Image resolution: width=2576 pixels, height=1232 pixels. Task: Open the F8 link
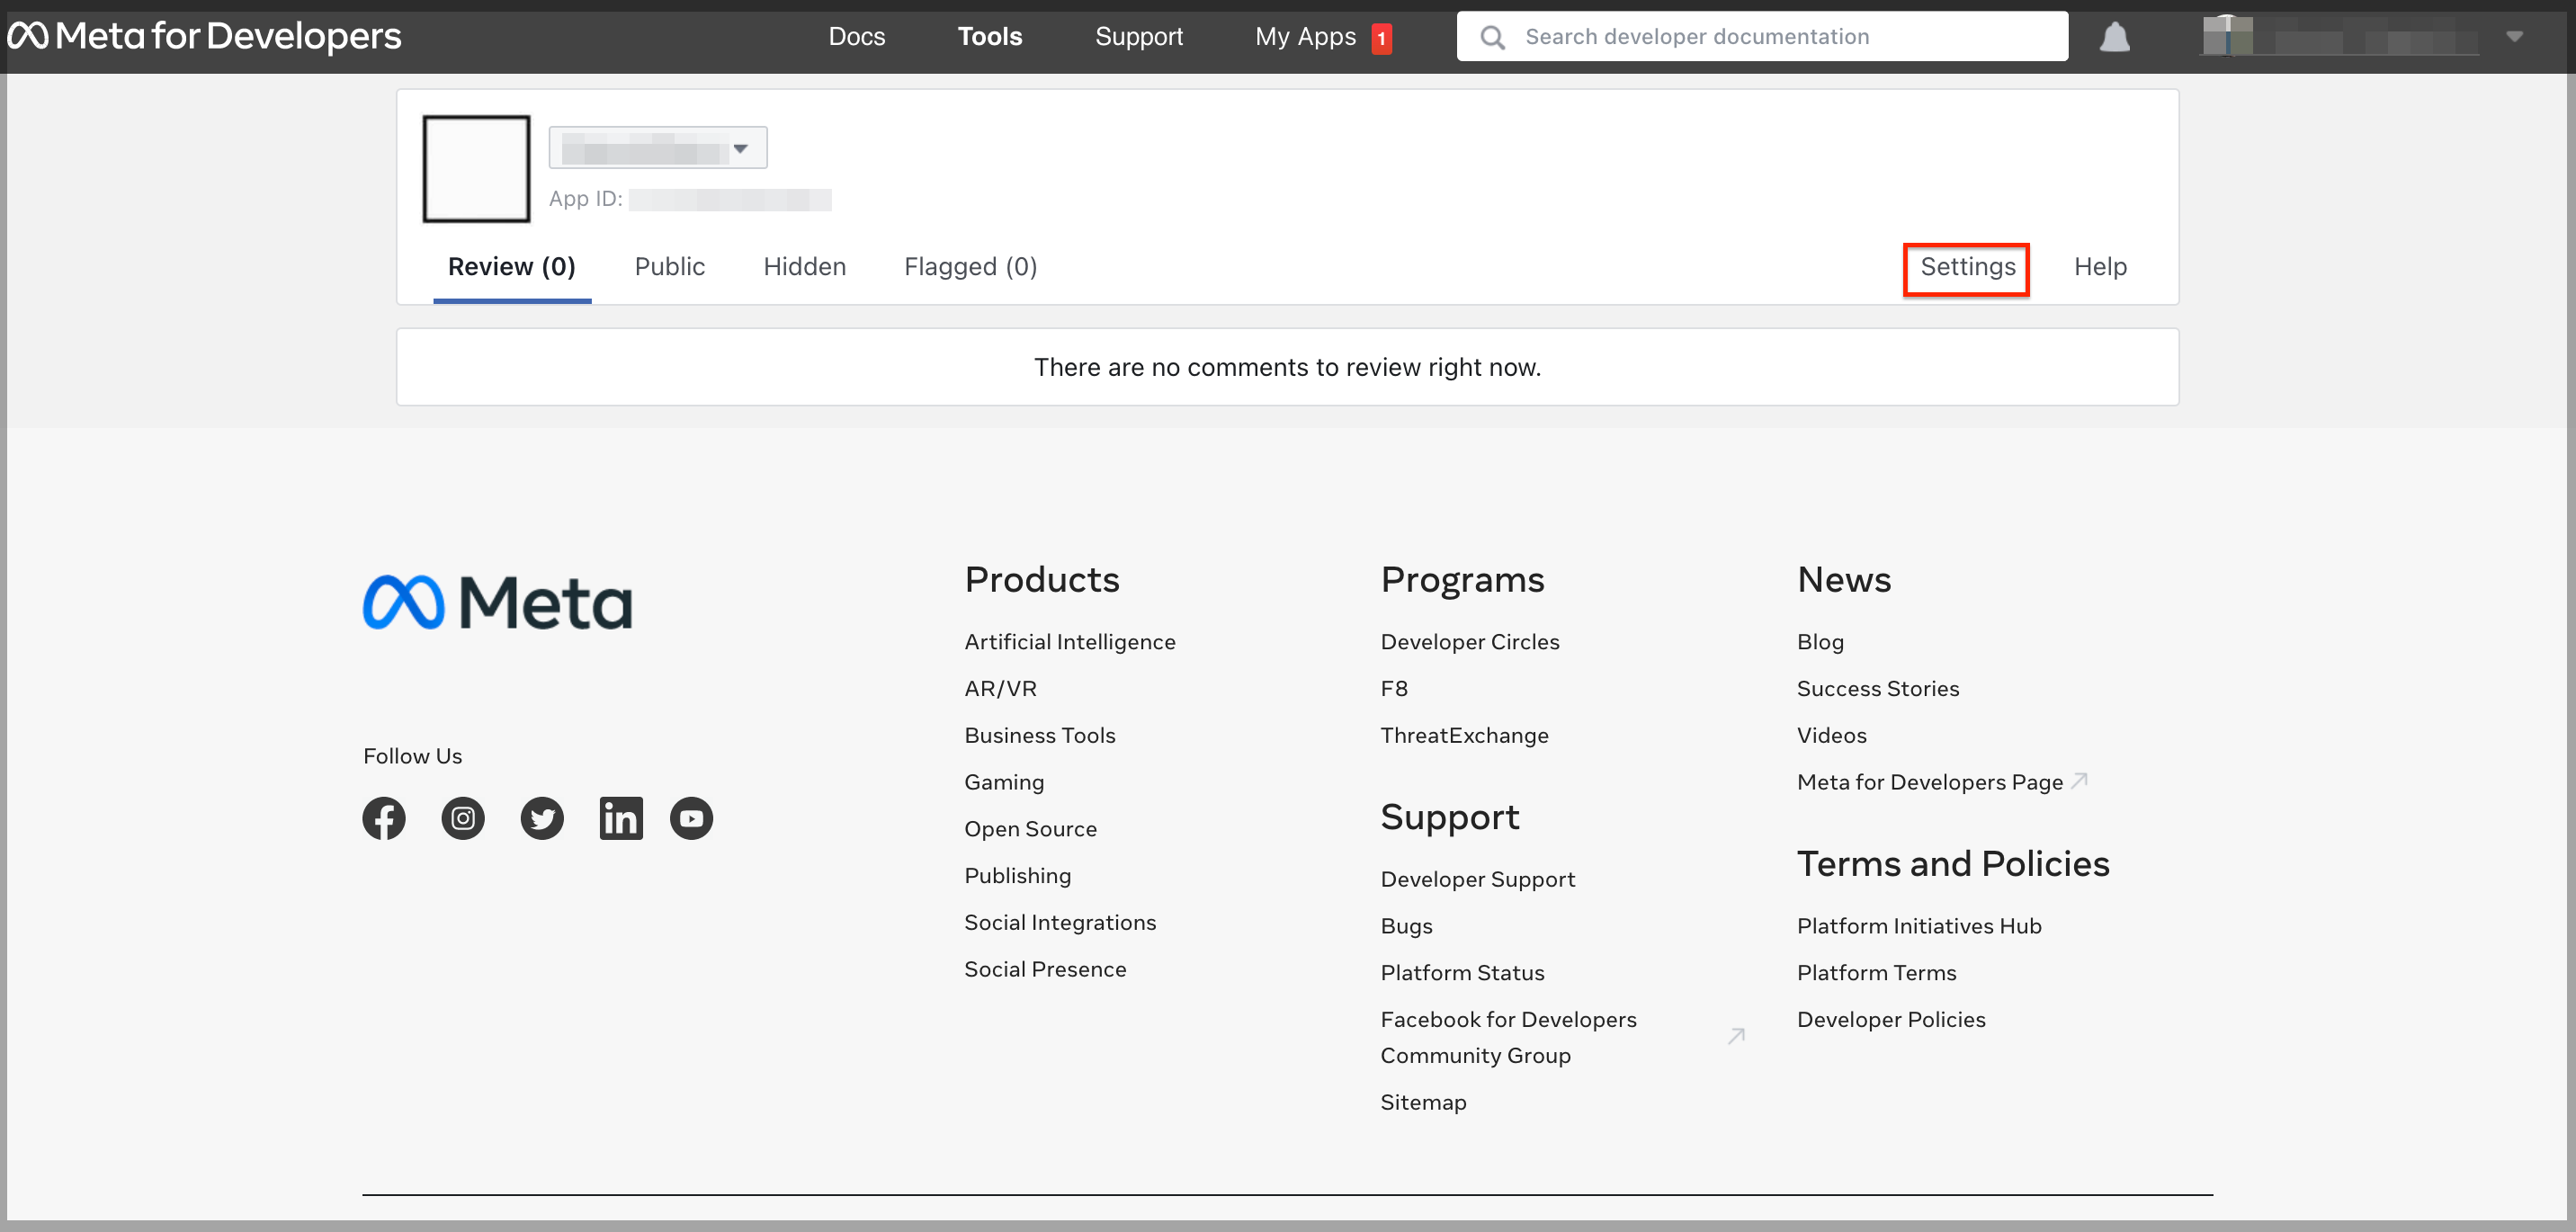coord(1393,689)
